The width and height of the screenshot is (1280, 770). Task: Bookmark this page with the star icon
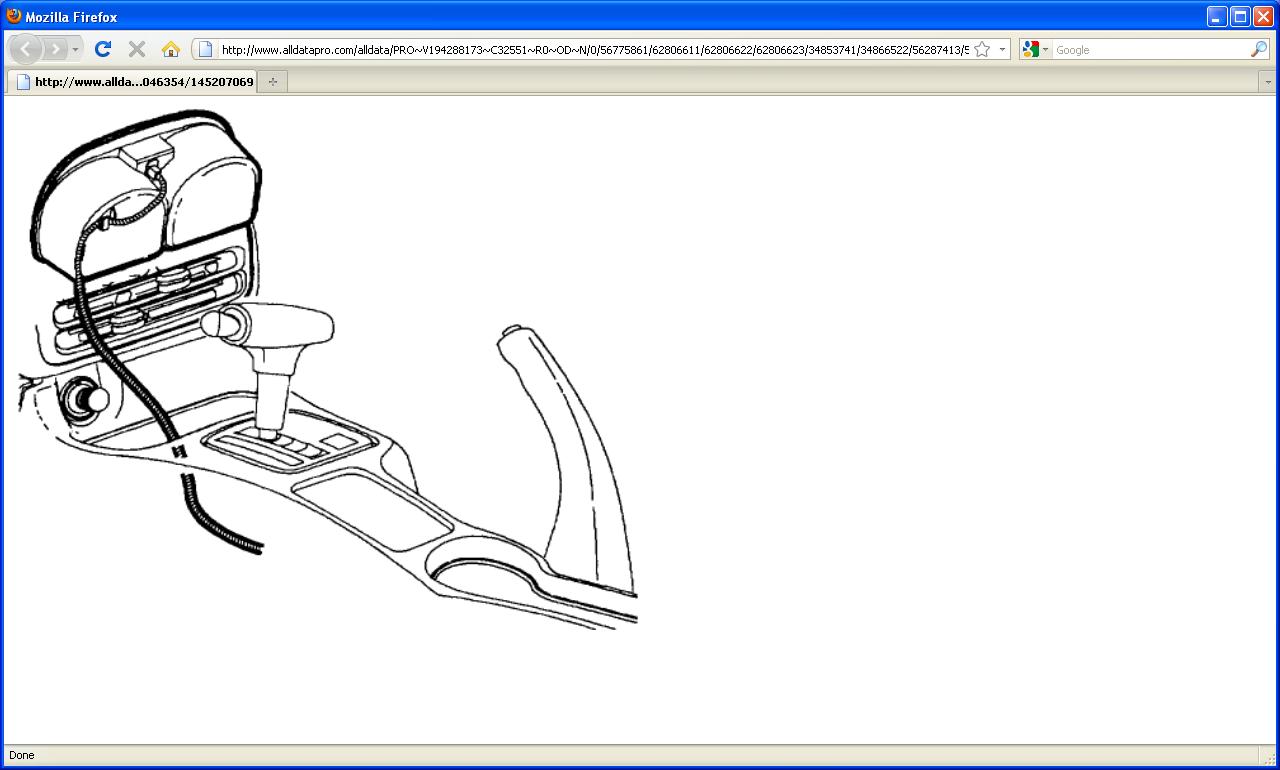(982, 49)
